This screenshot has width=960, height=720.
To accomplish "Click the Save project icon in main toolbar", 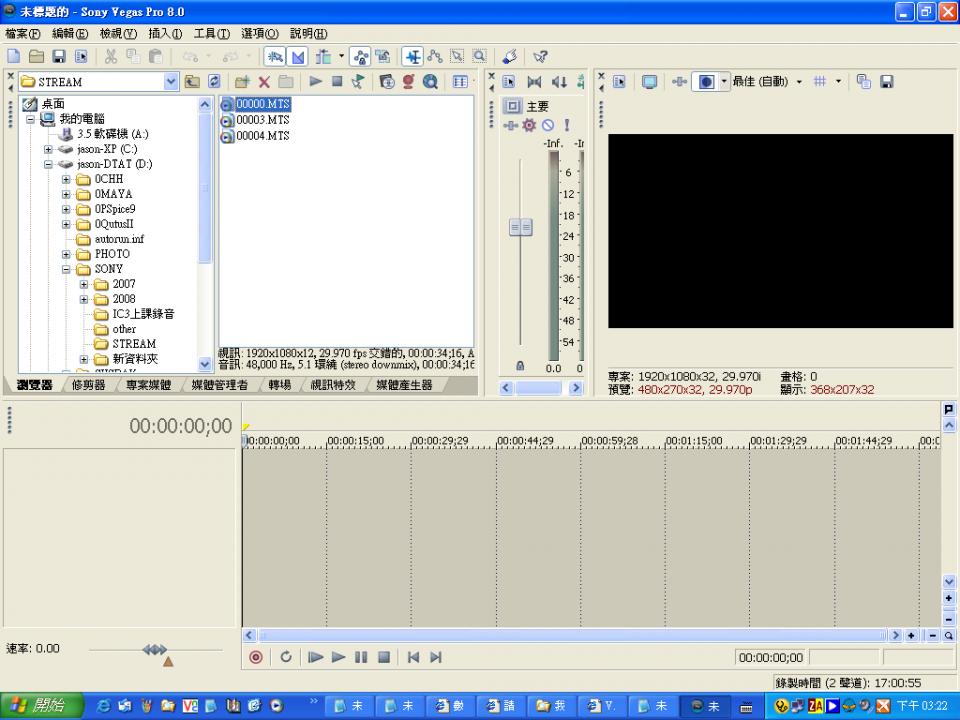I will (x=59, y=57).
